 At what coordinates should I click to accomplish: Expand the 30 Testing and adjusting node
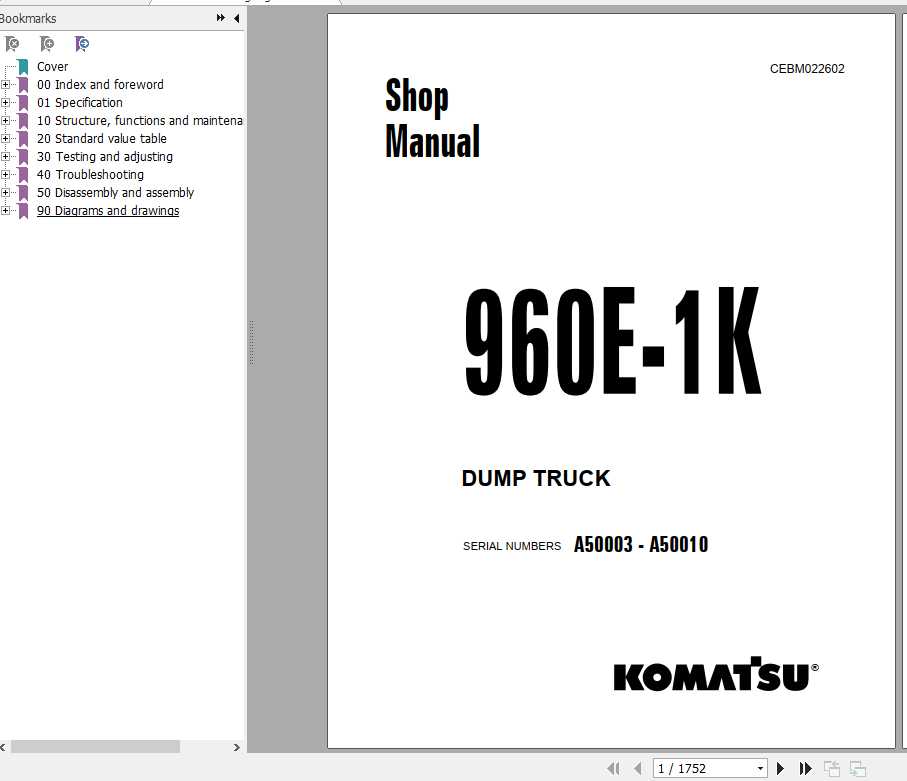[x=5, y=156]
